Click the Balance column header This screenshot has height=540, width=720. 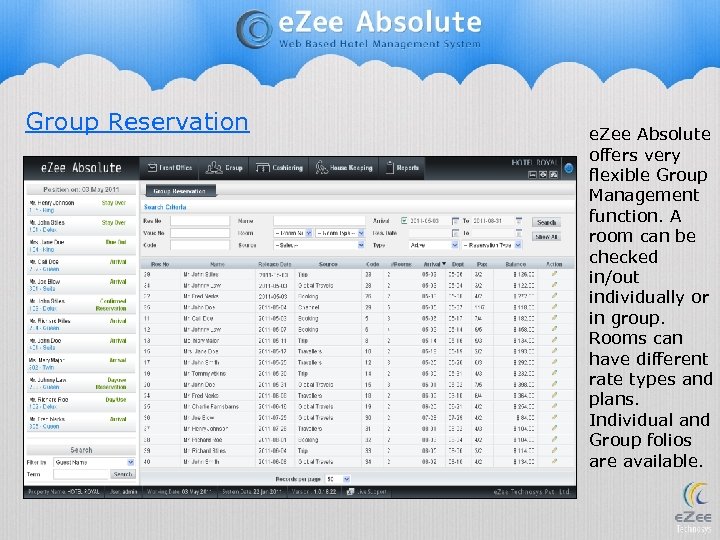[x=515, y=264]
